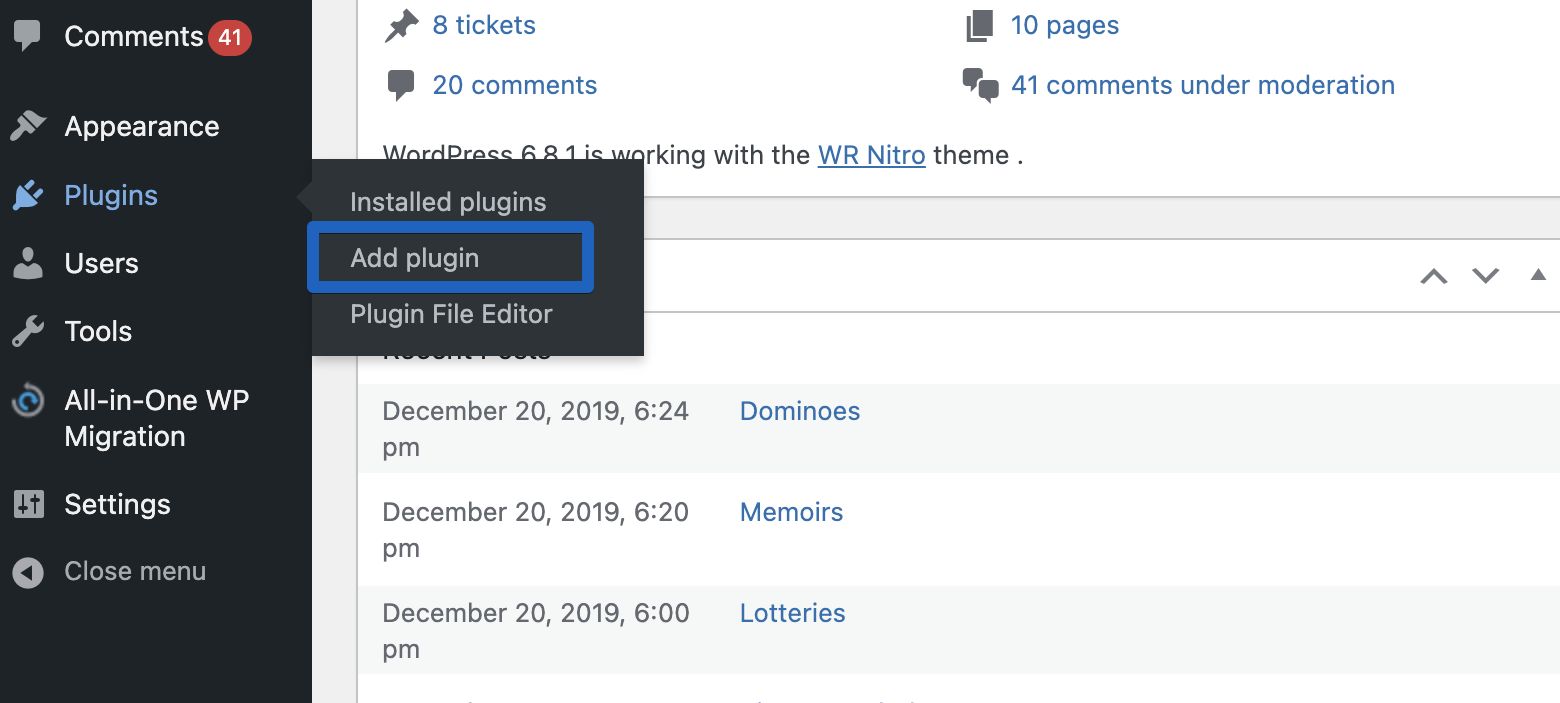Open the 10 pages link
Screen dimensions: 1560x703
[1064, 25]
